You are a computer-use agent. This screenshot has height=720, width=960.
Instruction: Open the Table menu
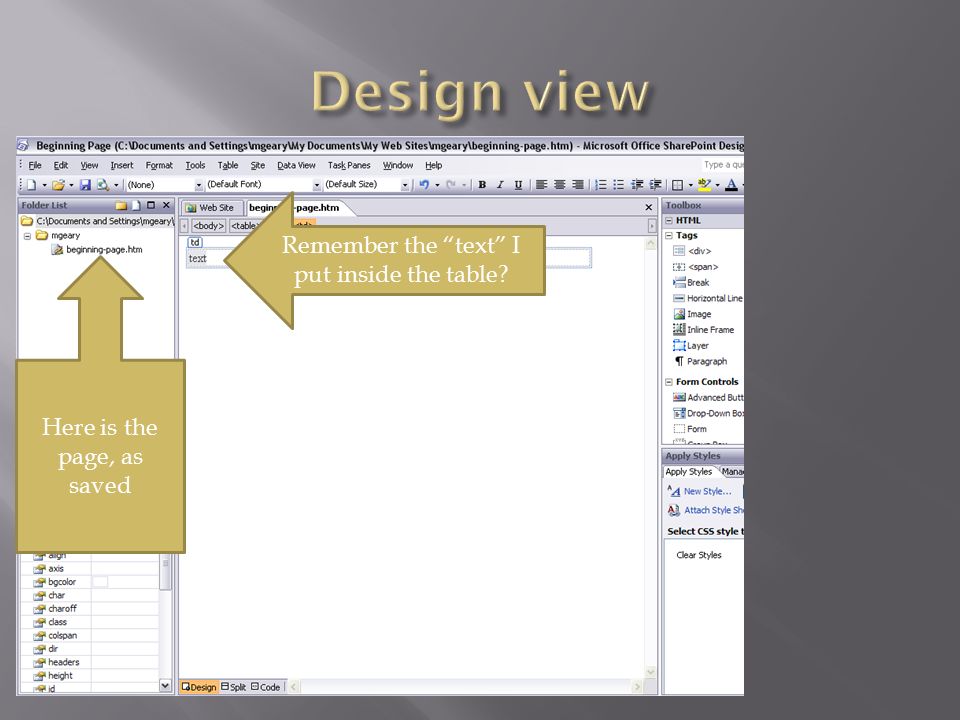228,165
